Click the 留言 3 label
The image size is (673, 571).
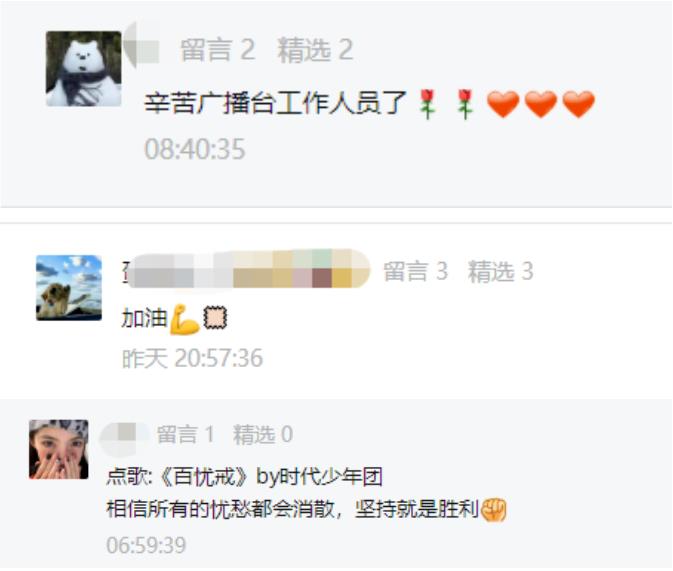[415, 271]
